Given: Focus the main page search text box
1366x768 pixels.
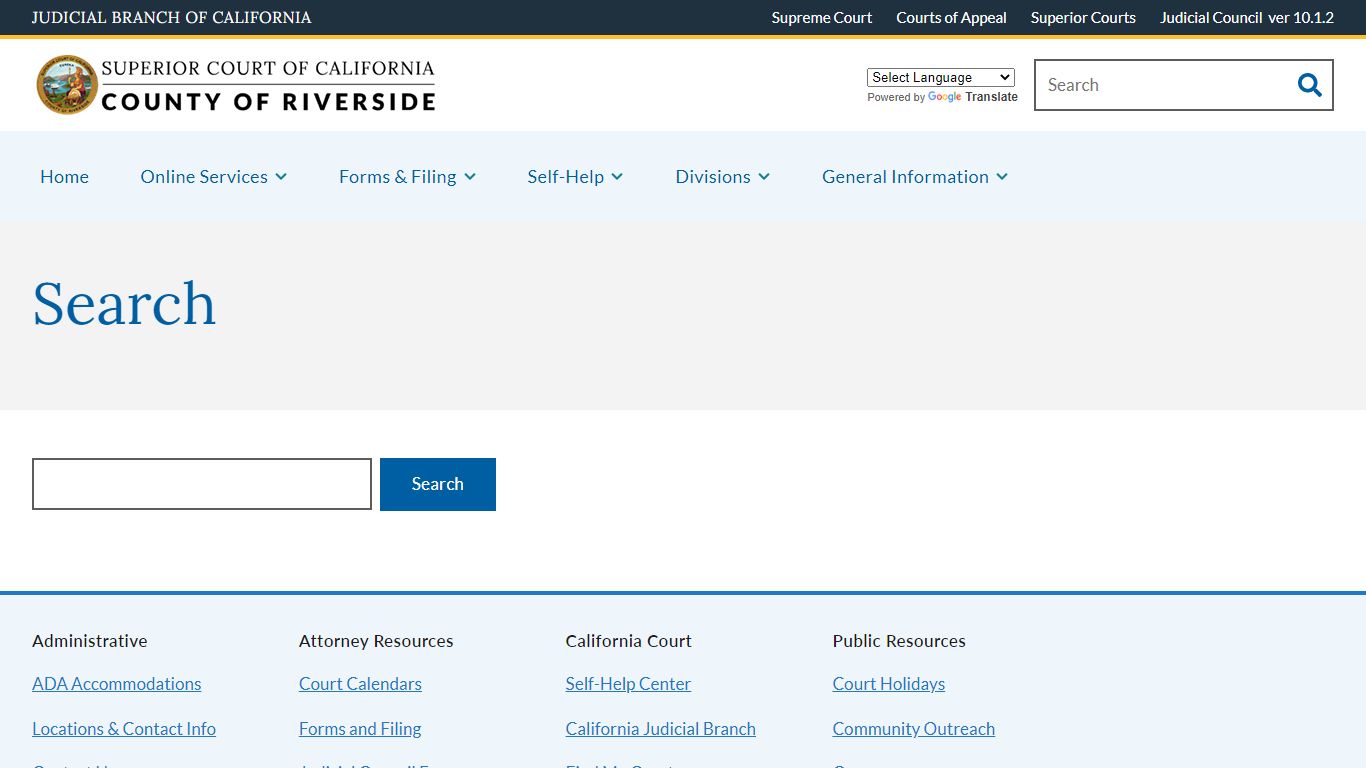Looking at the screenshot, I should coord(202,484).
